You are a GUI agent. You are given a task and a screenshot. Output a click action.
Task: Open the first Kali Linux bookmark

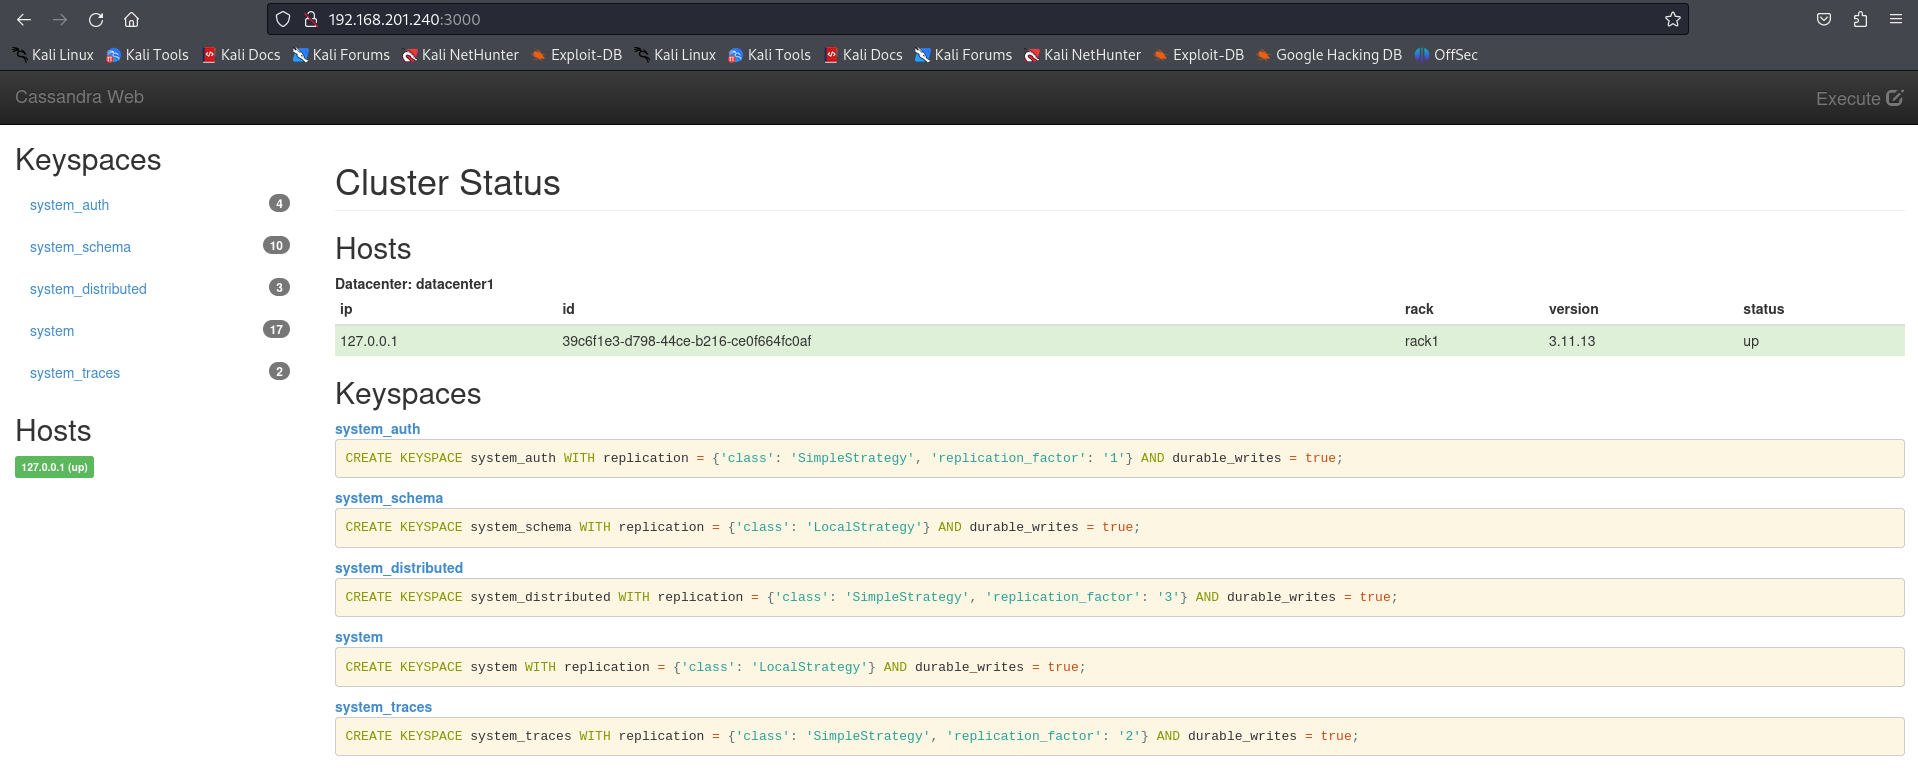pos(53,55)
